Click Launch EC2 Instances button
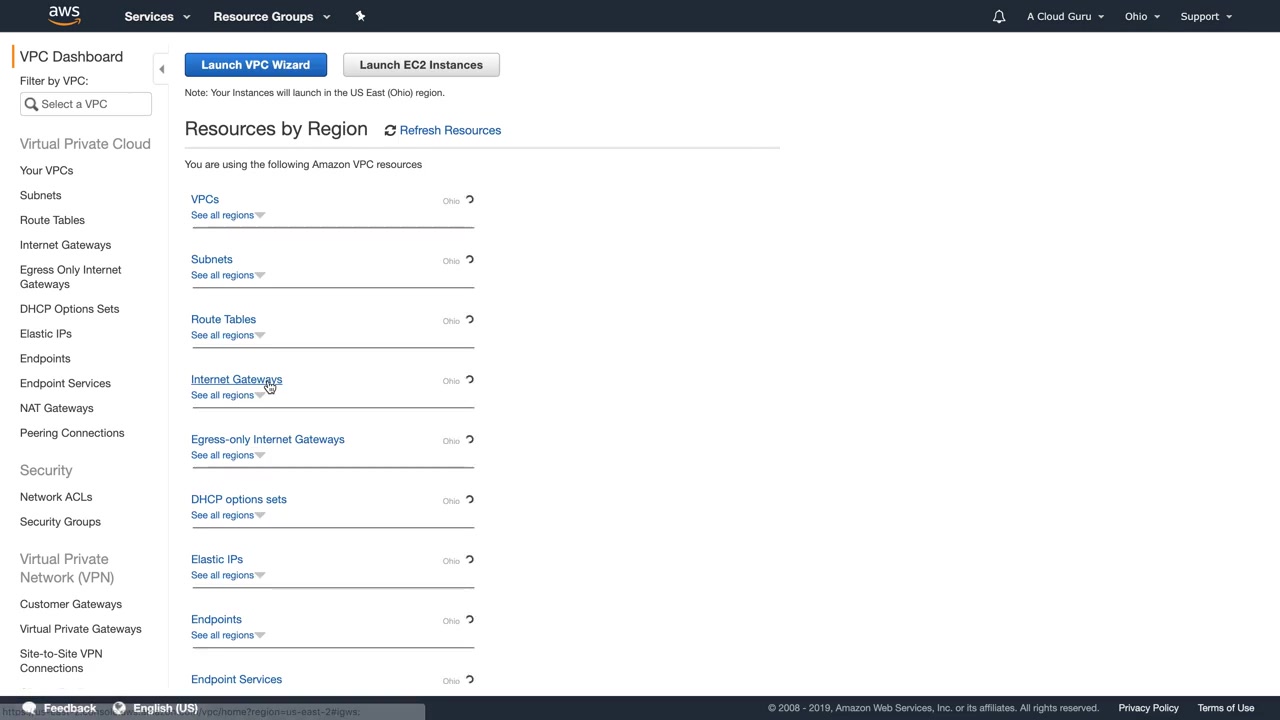This screenshot has width=1280, height=720. [421, 65]
